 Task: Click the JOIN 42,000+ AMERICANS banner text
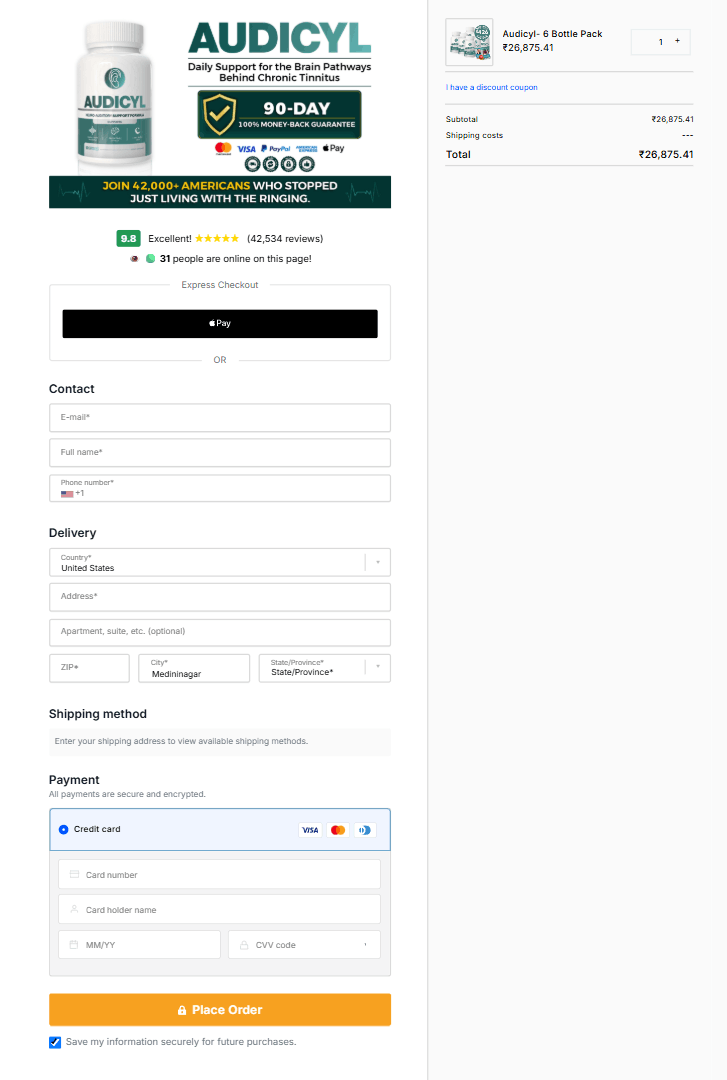[x=220, y=192]
